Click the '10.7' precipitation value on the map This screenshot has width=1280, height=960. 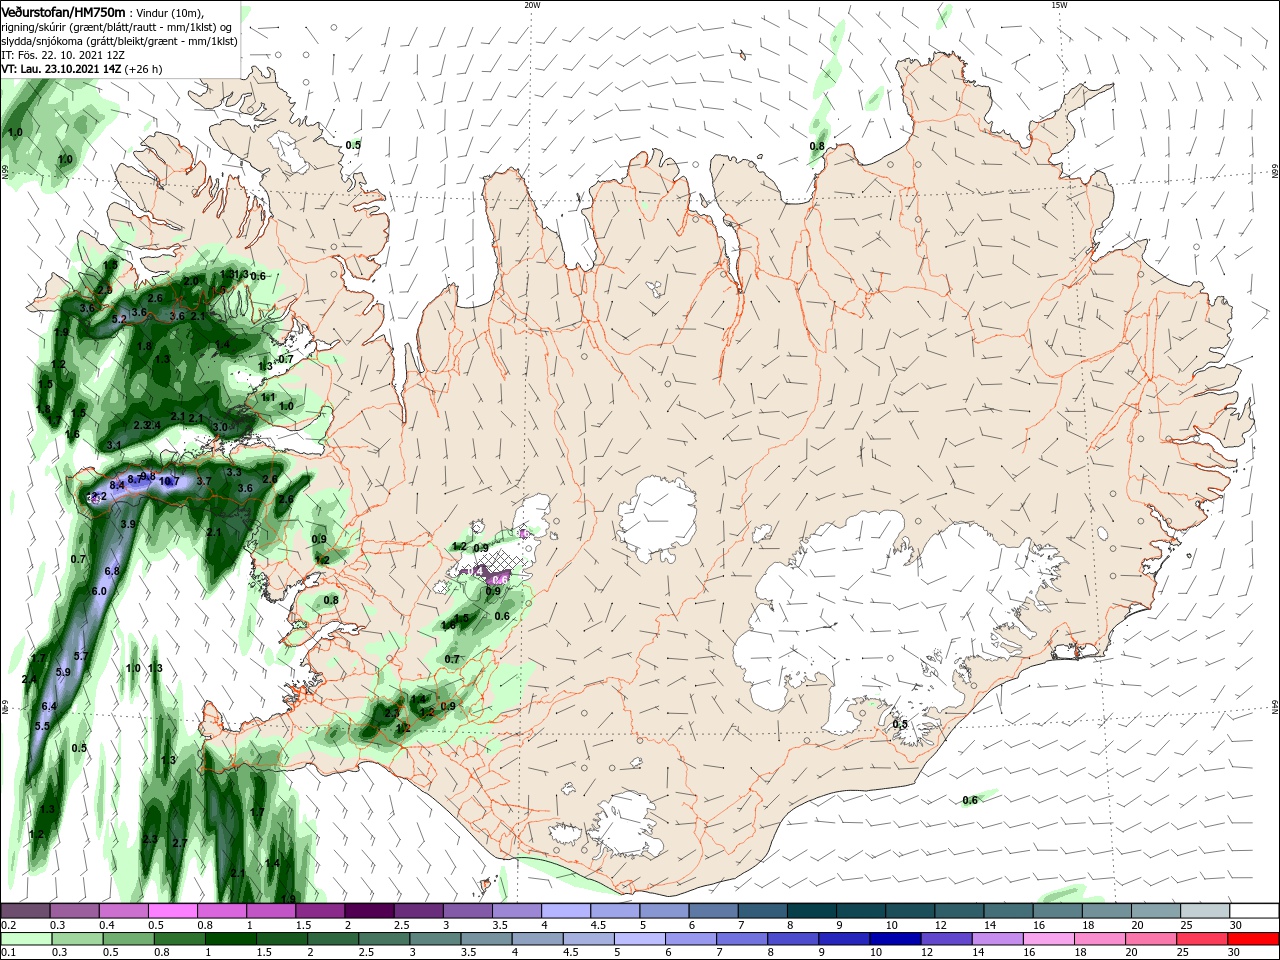click(x=169, y=481)
